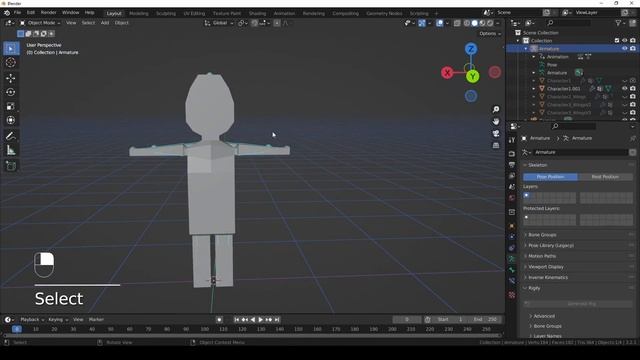Click the Generate Rig button

pyautogui.click(x=578, y=304)
